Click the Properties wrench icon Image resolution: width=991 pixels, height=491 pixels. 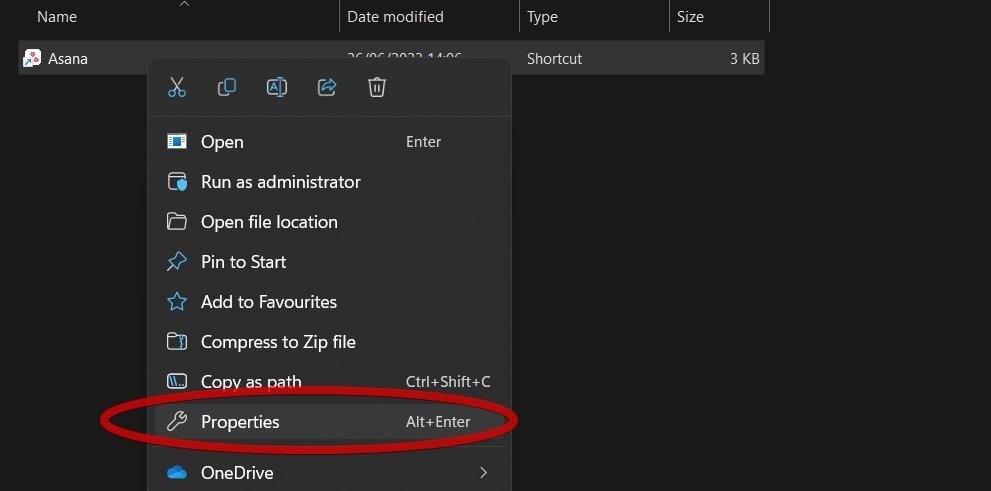(x=177, y=421)
